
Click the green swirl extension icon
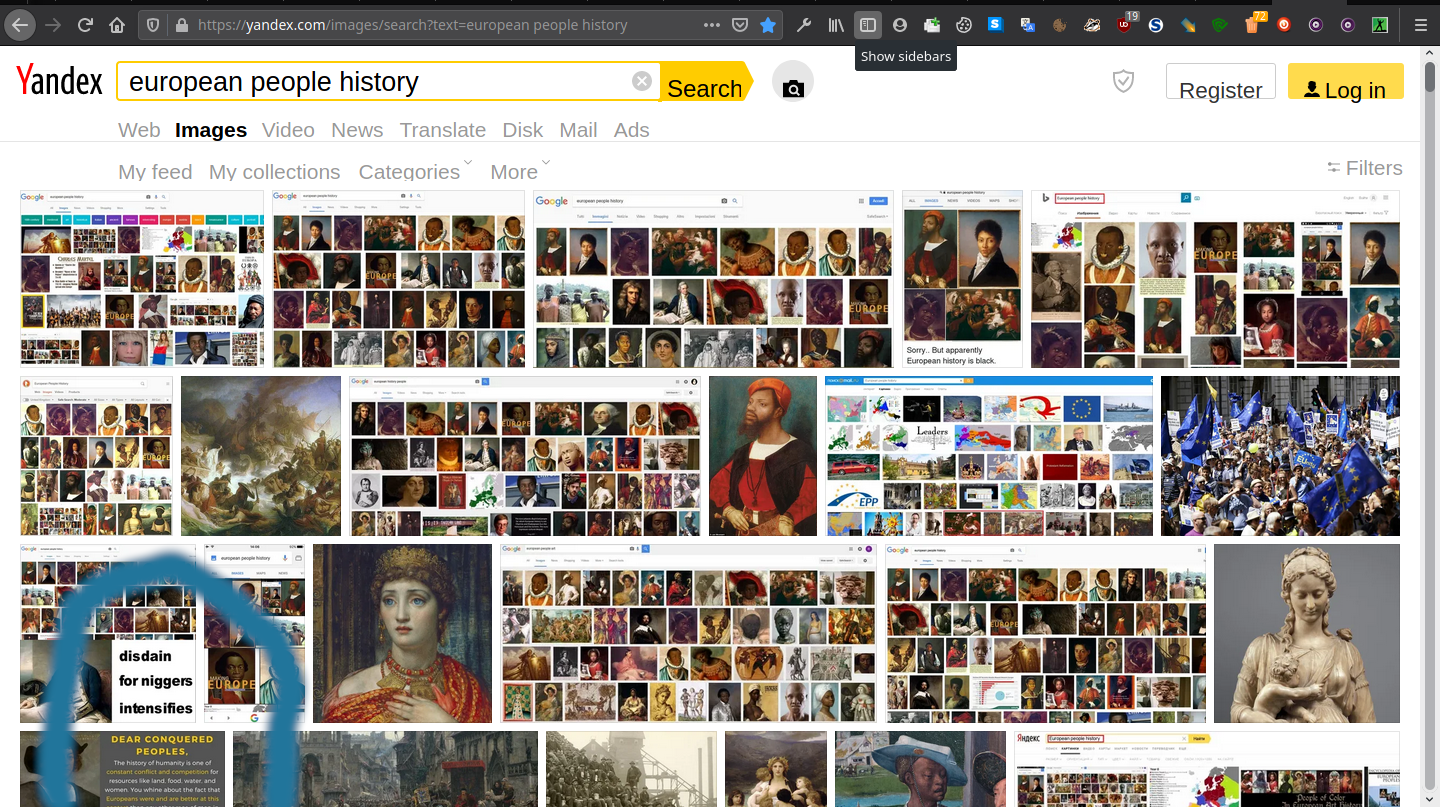(1220, 25)
